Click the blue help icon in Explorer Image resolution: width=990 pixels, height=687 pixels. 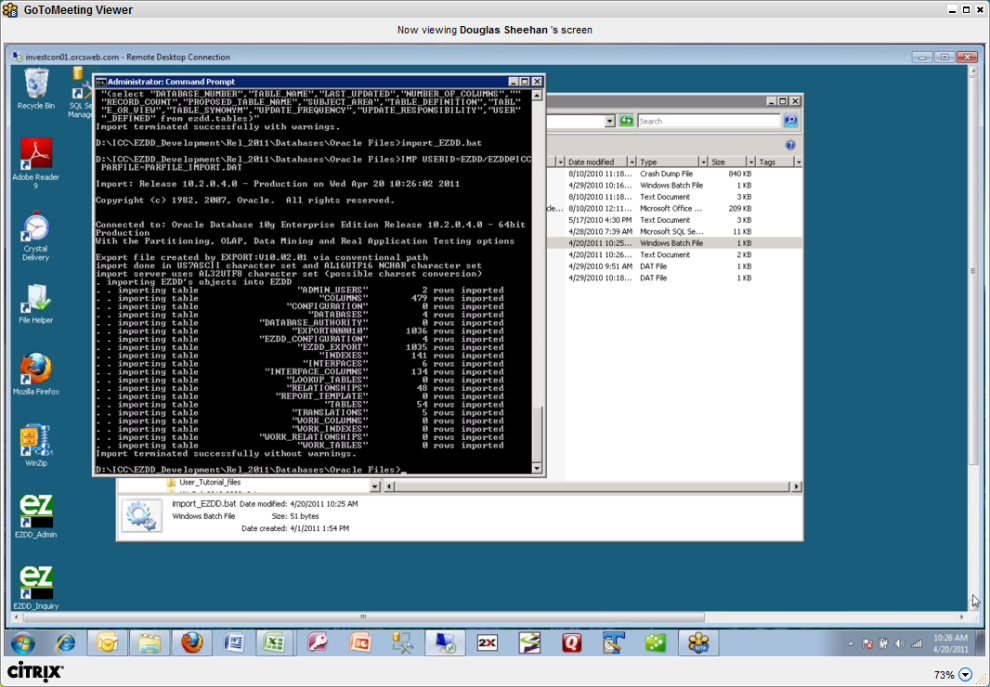pyautogui.click(x=790, y=145)
